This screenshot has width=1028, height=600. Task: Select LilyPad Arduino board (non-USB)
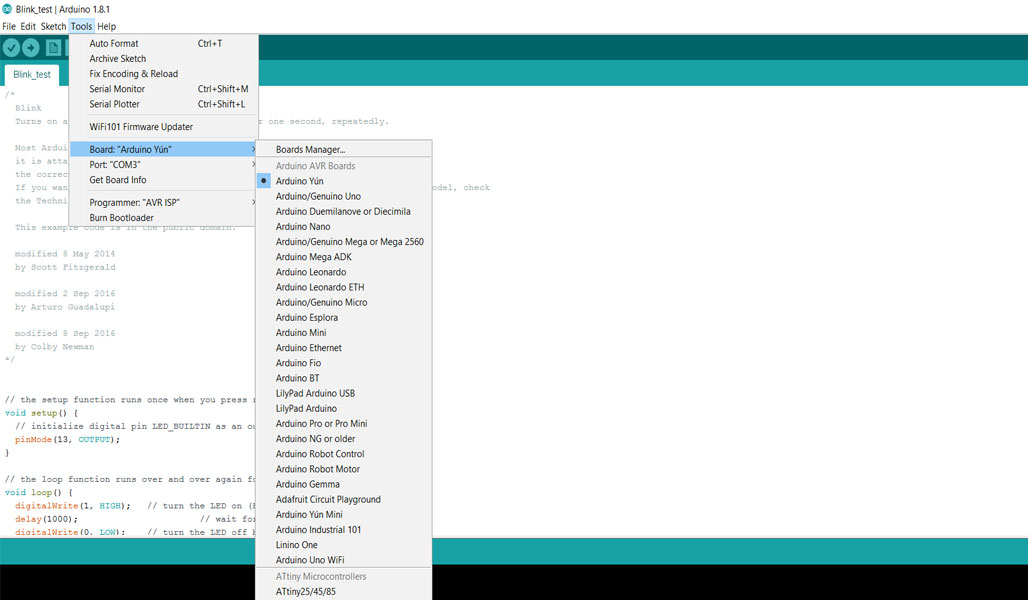coord(344,408)
